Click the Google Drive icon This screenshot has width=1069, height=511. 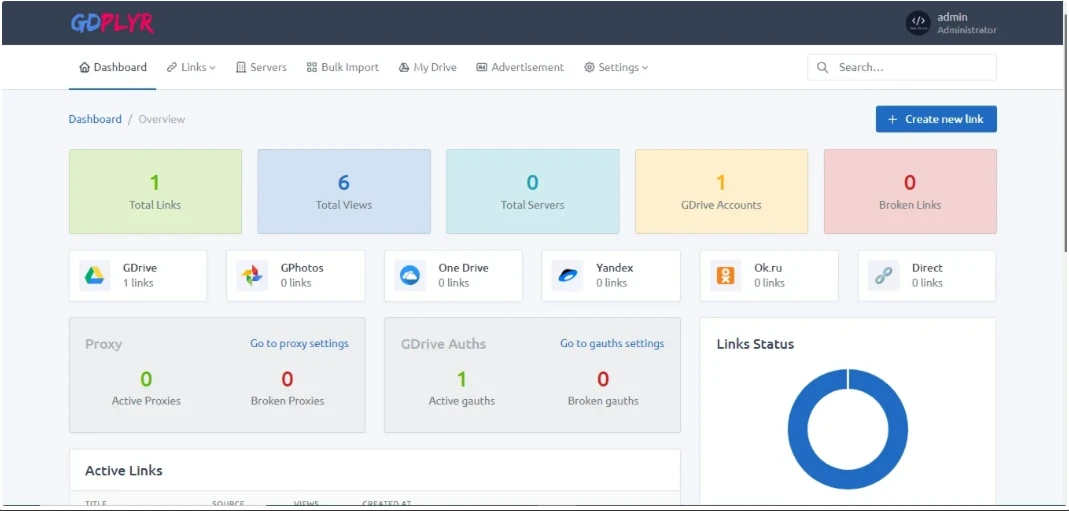tap(95, 276)
